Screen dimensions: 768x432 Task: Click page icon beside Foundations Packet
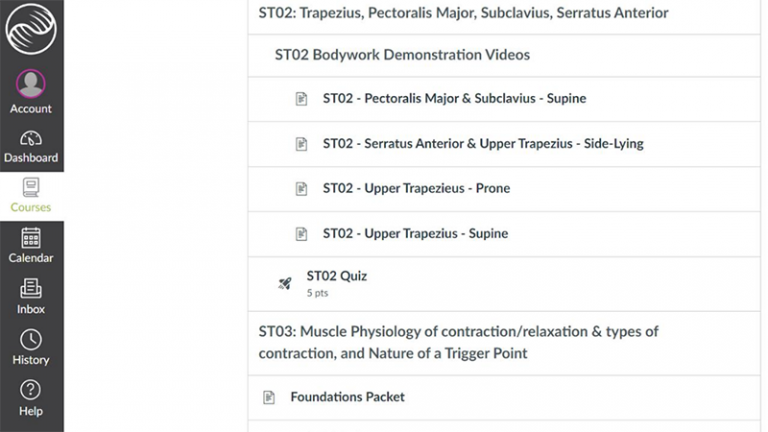point(269,397)
